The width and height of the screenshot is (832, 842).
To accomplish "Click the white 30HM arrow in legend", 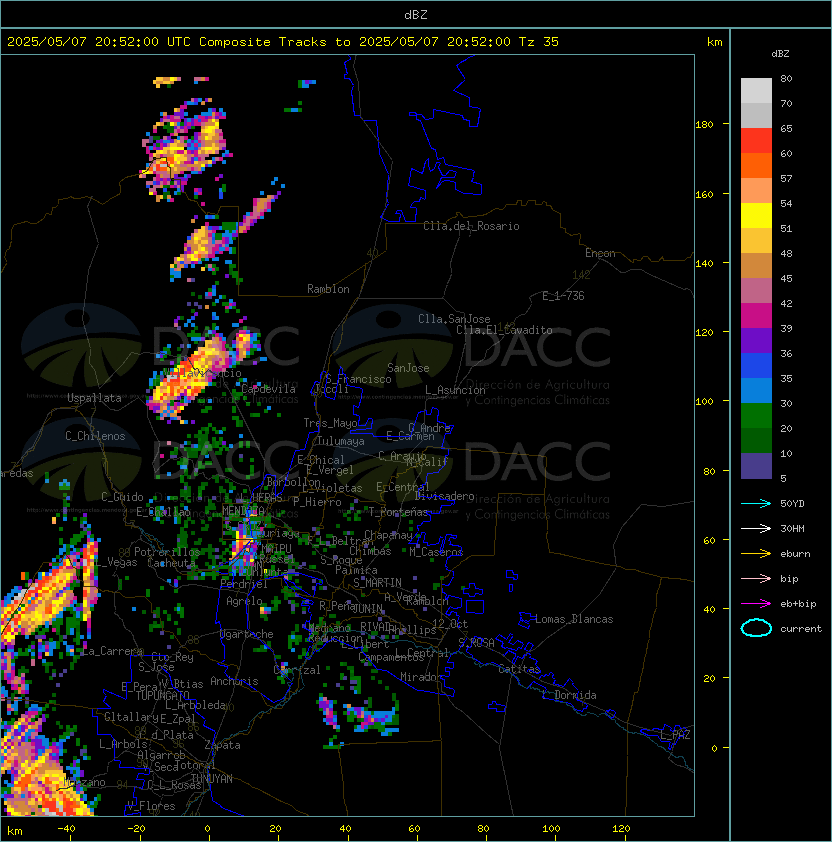I will tap(756, 528).
